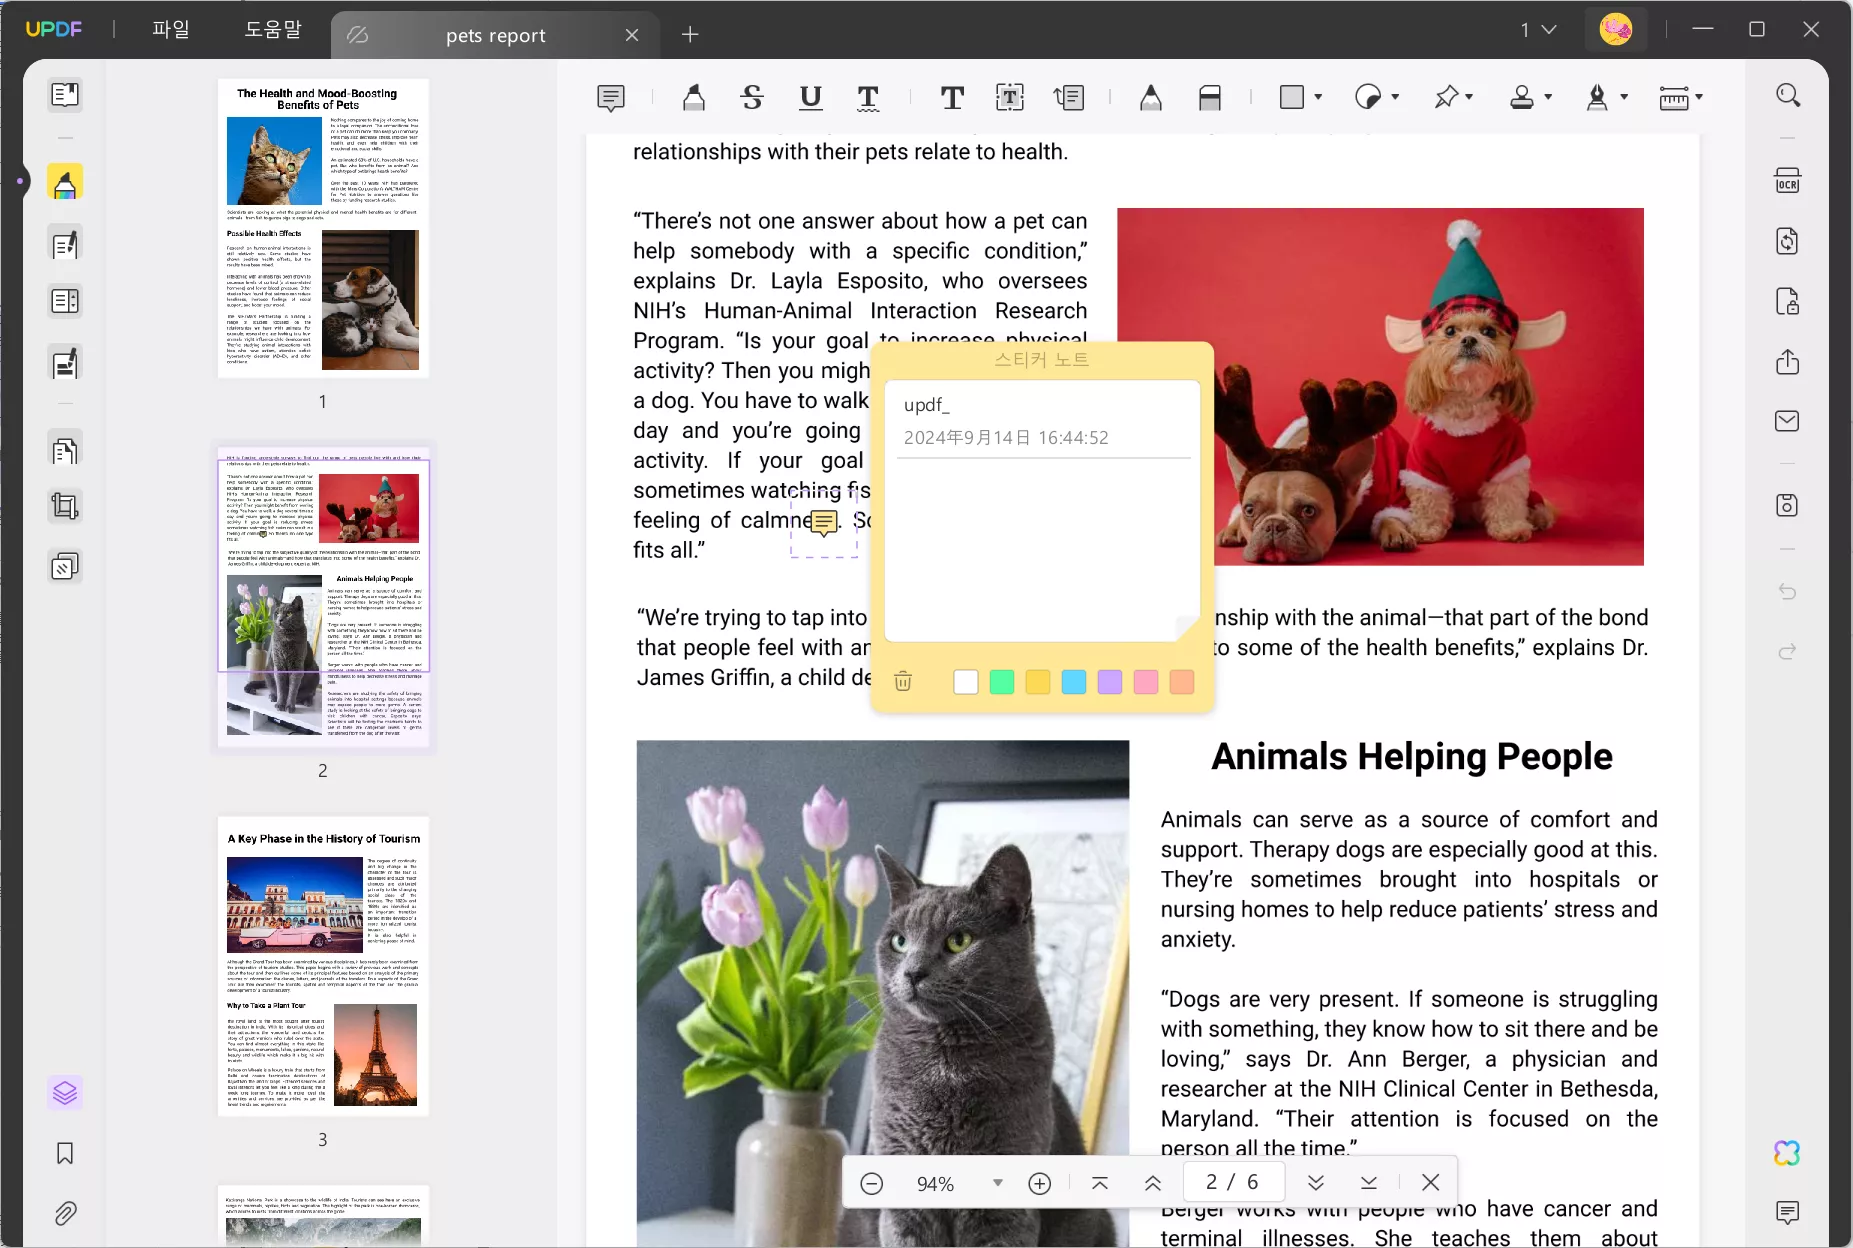Open the convert PDF tool
Viewport: 1853px width, 1248px height.
(1787, 241)
